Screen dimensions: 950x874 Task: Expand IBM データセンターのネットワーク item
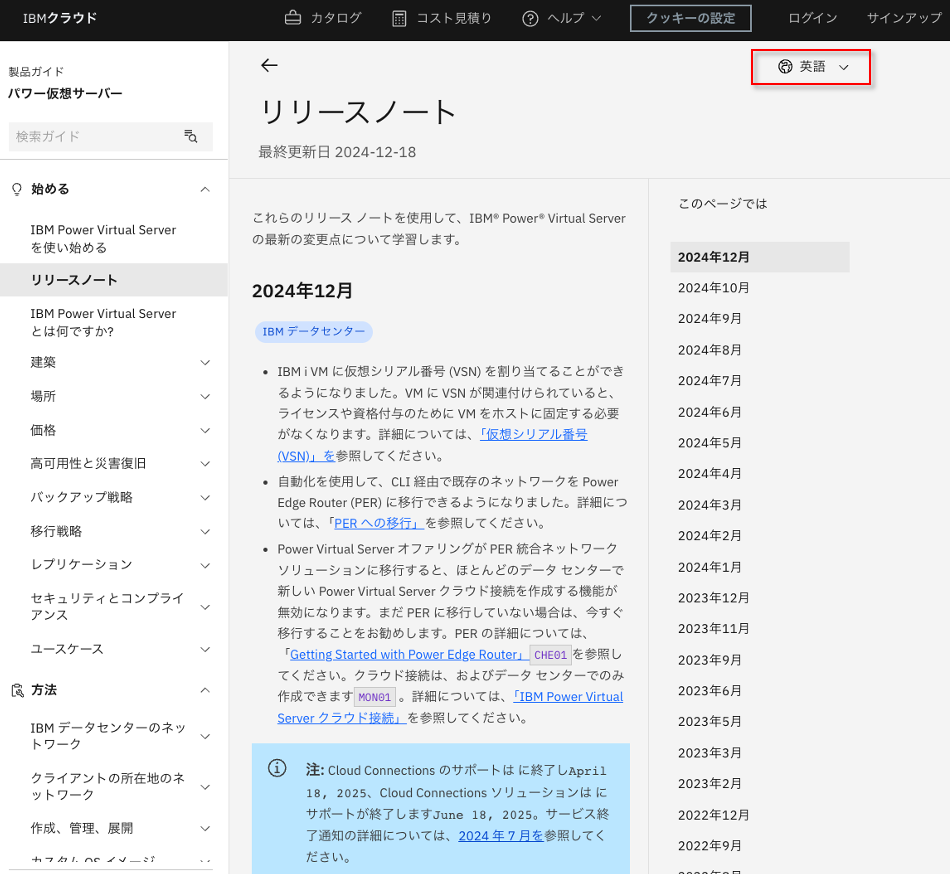tap(205, 737)
